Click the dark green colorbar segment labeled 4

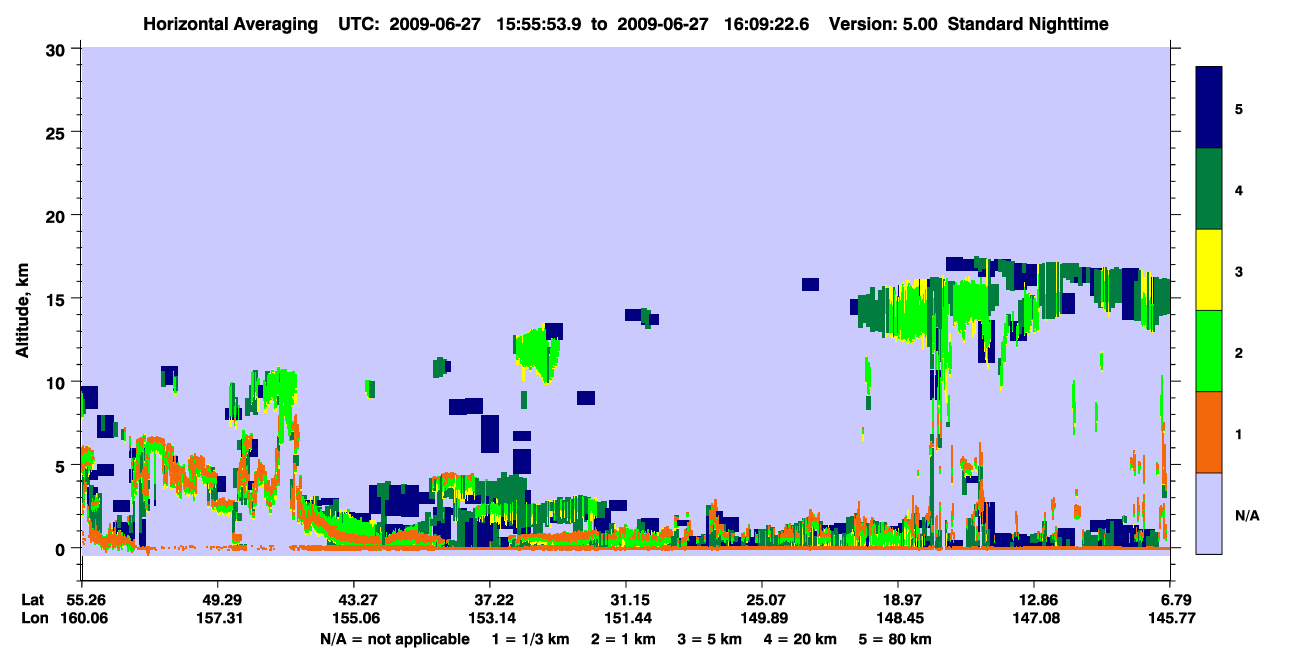click(1209, 189)
